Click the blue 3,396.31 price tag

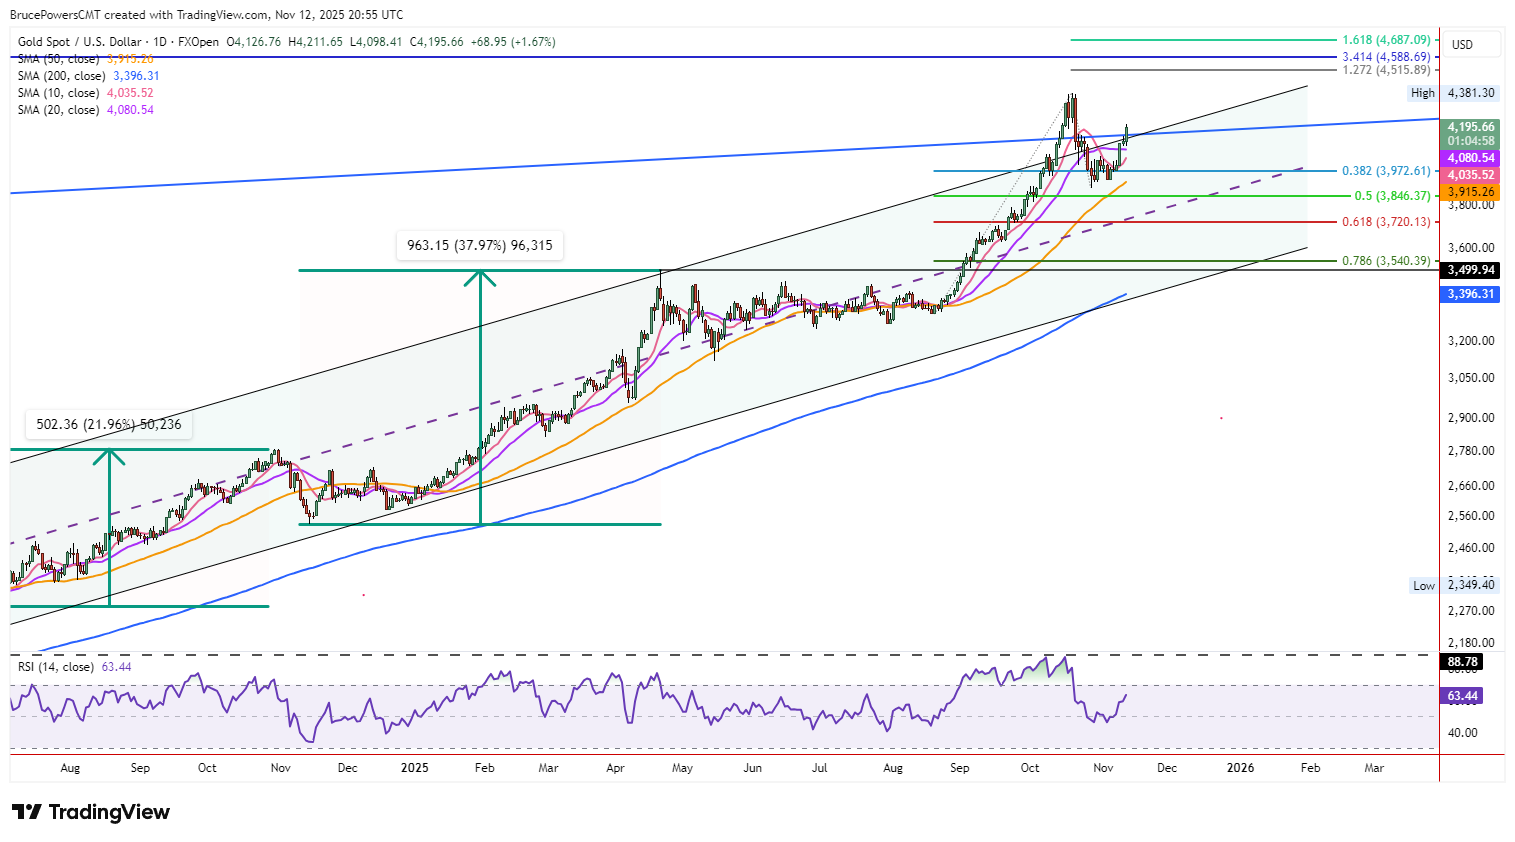tap(1470, 294)
